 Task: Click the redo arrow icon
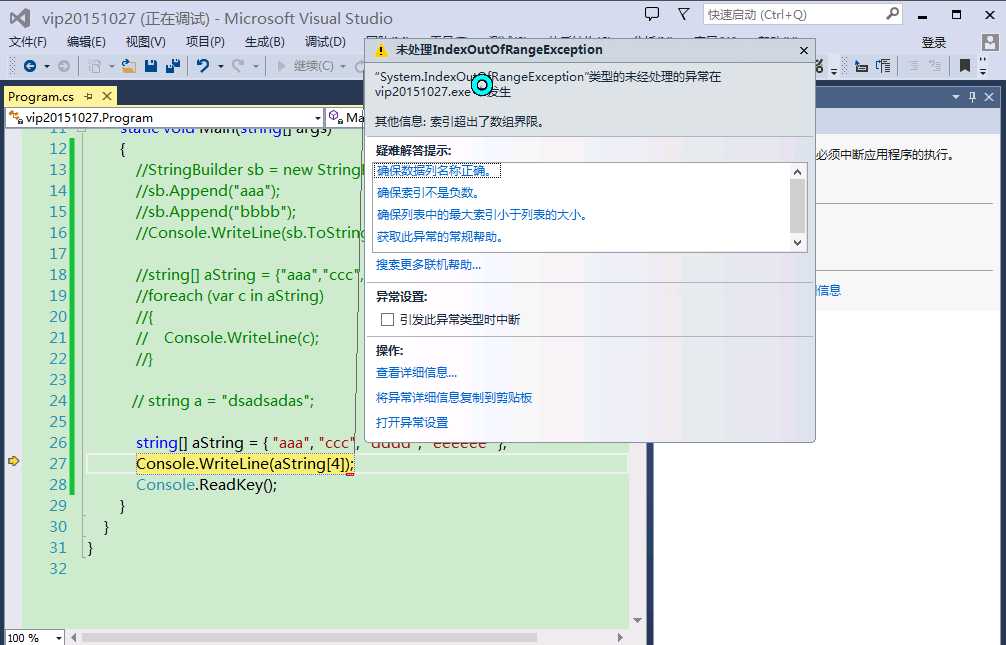coord(238,65)
